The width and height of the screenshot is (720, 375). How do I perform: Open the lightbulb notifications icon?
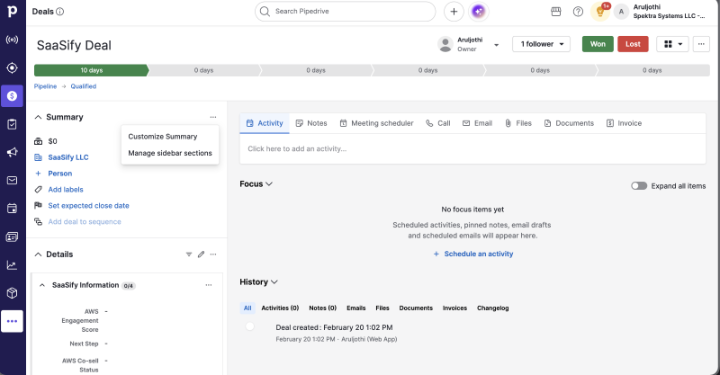tap(600, 11)
